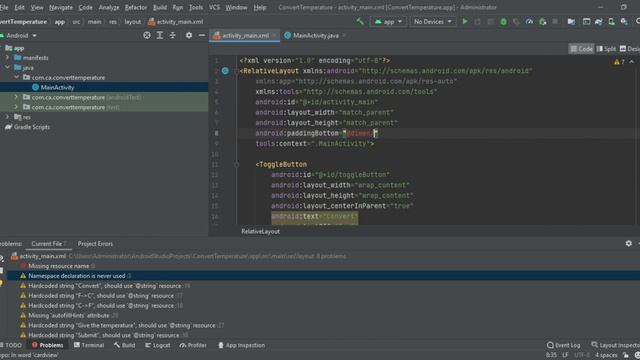Open the Event Log
Viewport: 640px width, 360px height.
point(564,345)
